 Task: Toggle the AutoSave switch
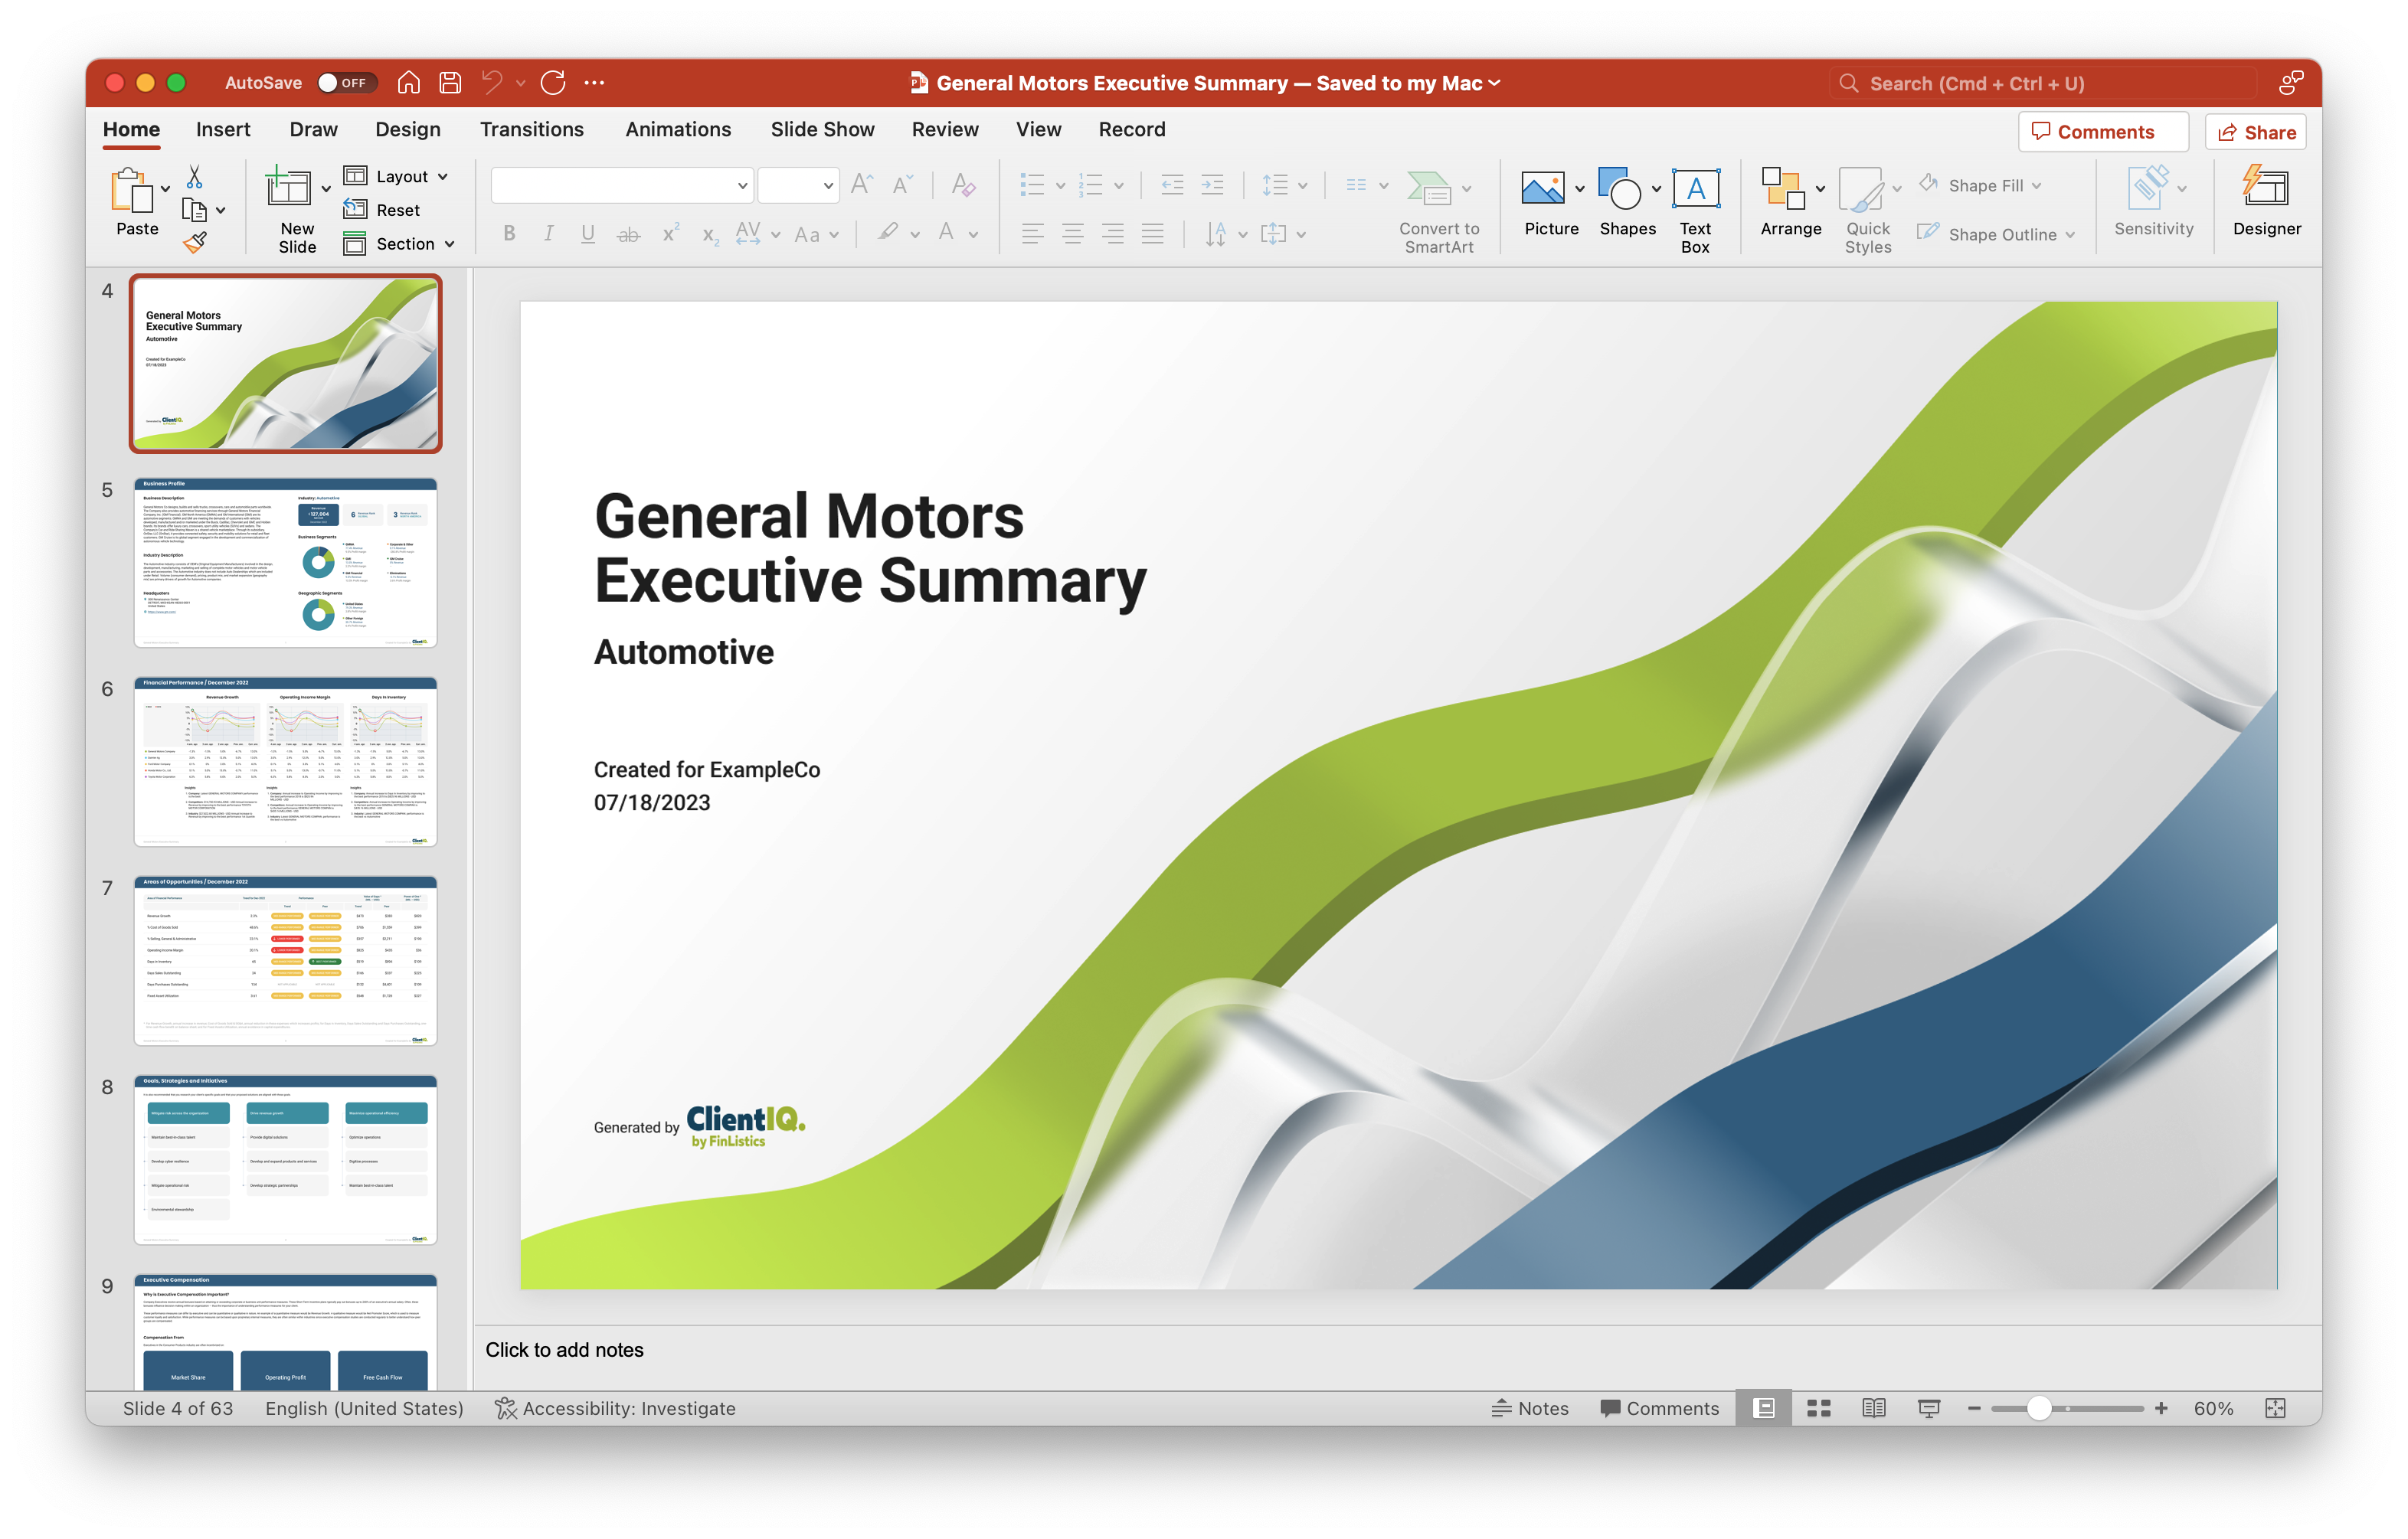346,83
